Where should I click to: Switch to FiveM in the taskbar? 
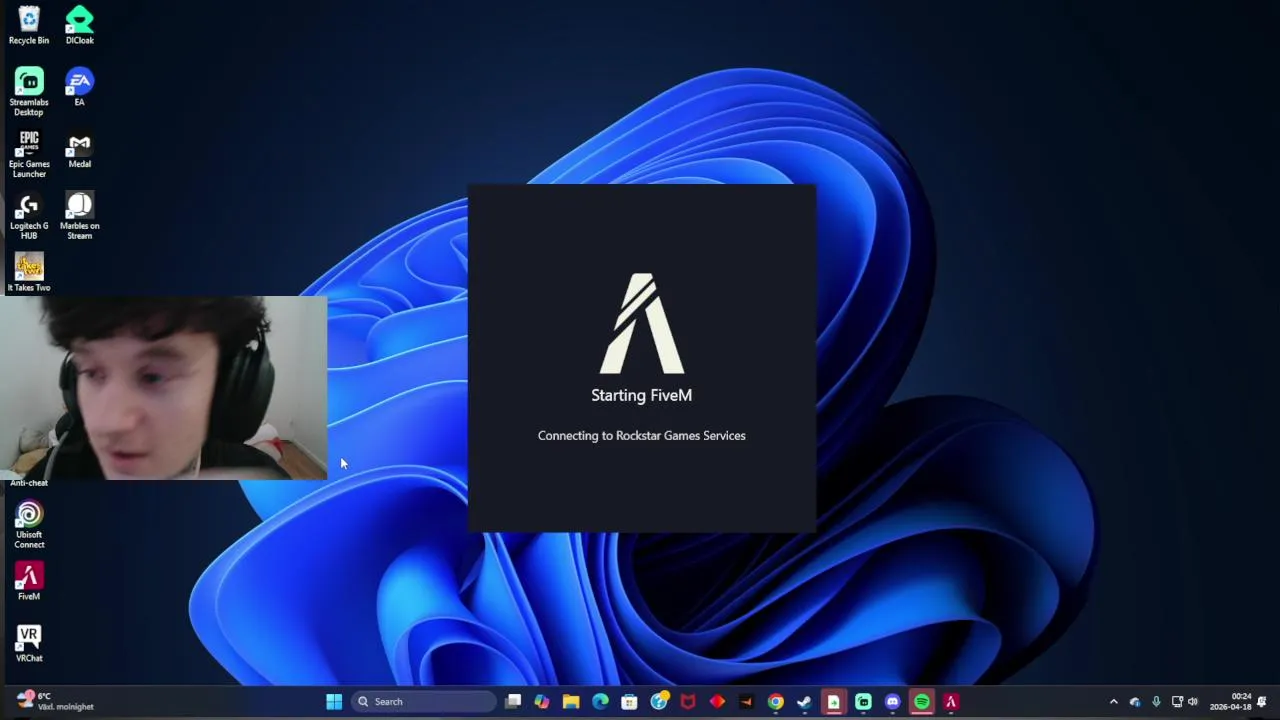point(950,702)
